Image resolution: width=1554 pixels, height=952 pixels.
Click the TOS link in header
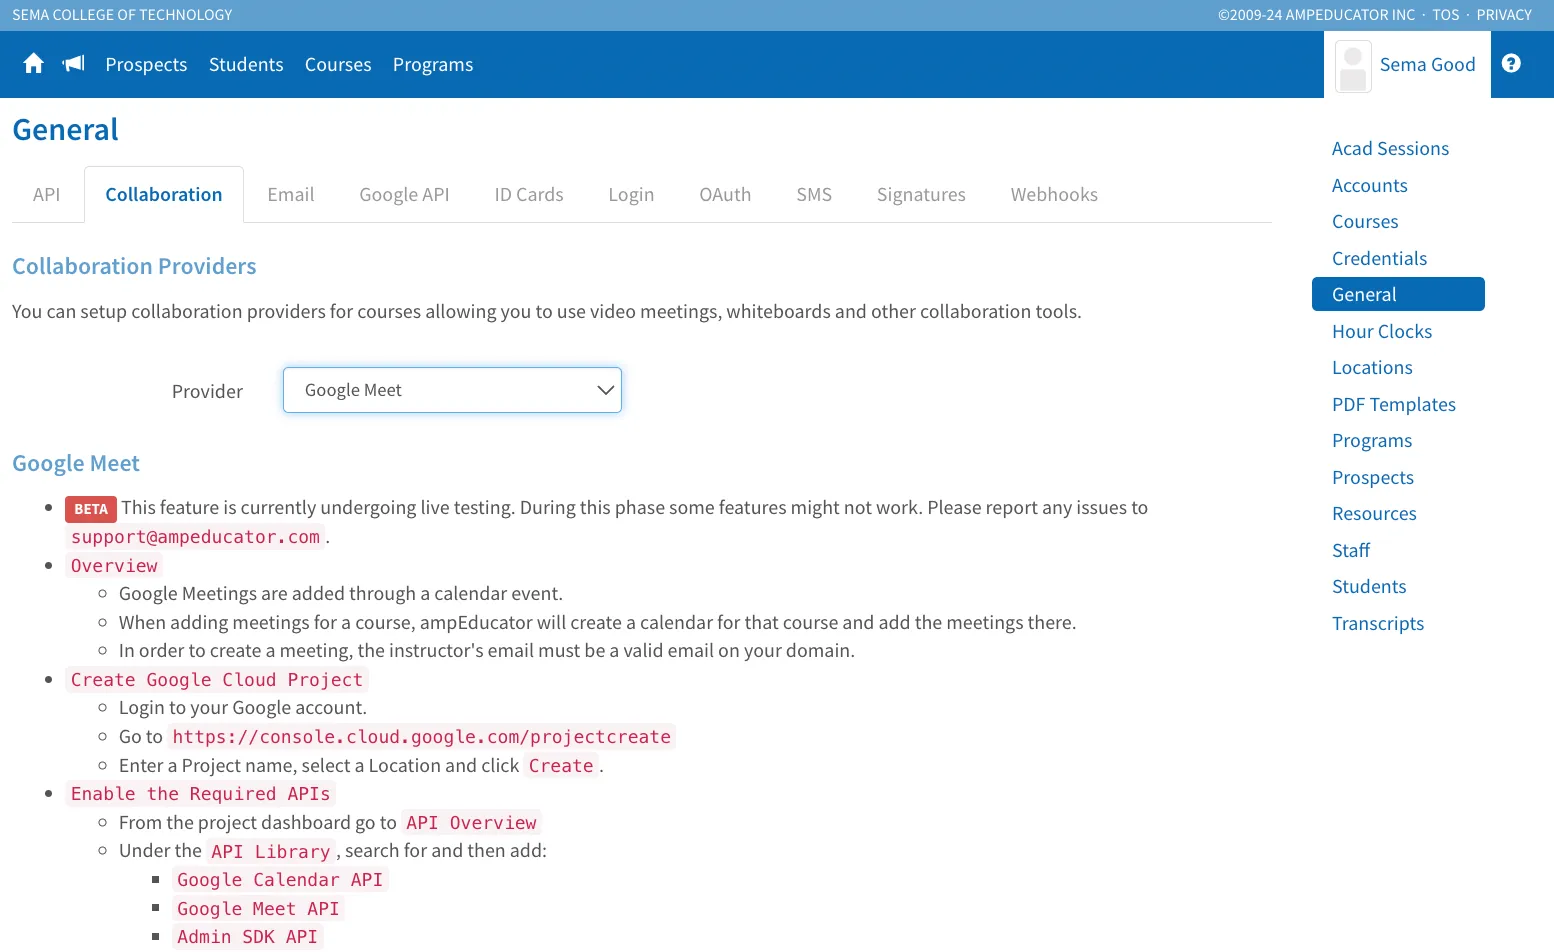[x=1445, y=15]
